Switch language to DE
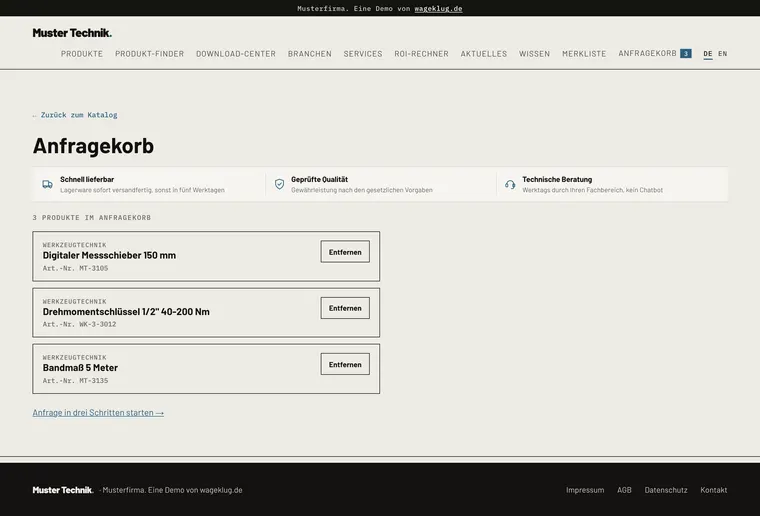This screenshot has height=516, width=760. pos(708,54)
